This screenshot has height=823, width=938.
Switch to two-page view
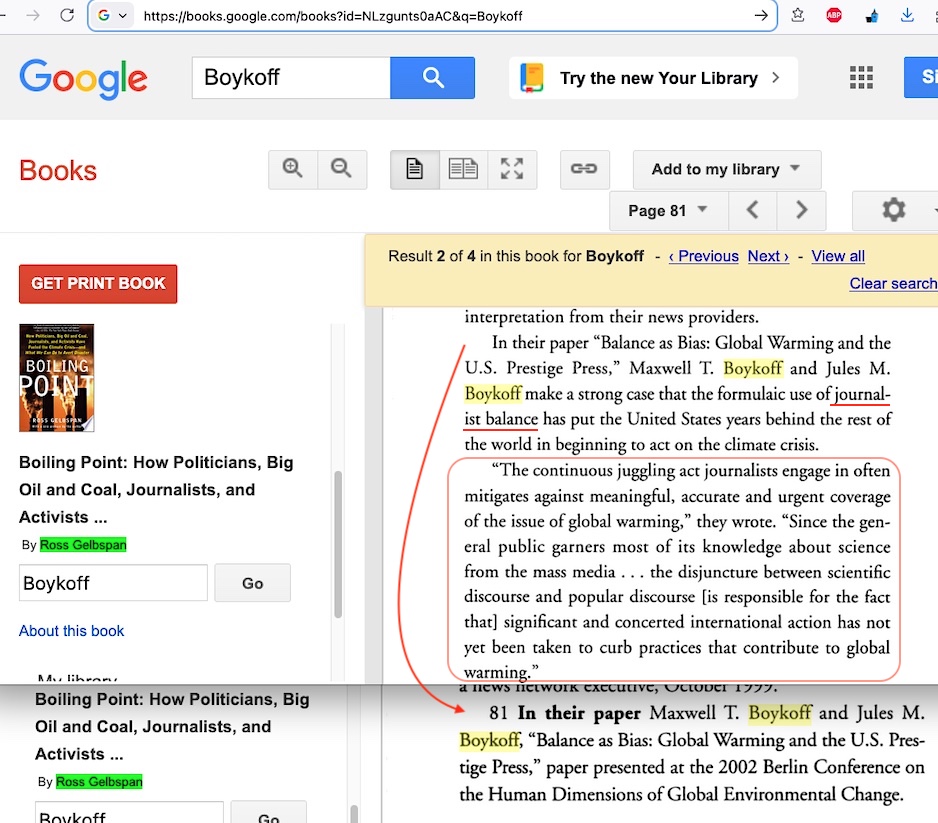pos(463,170)
